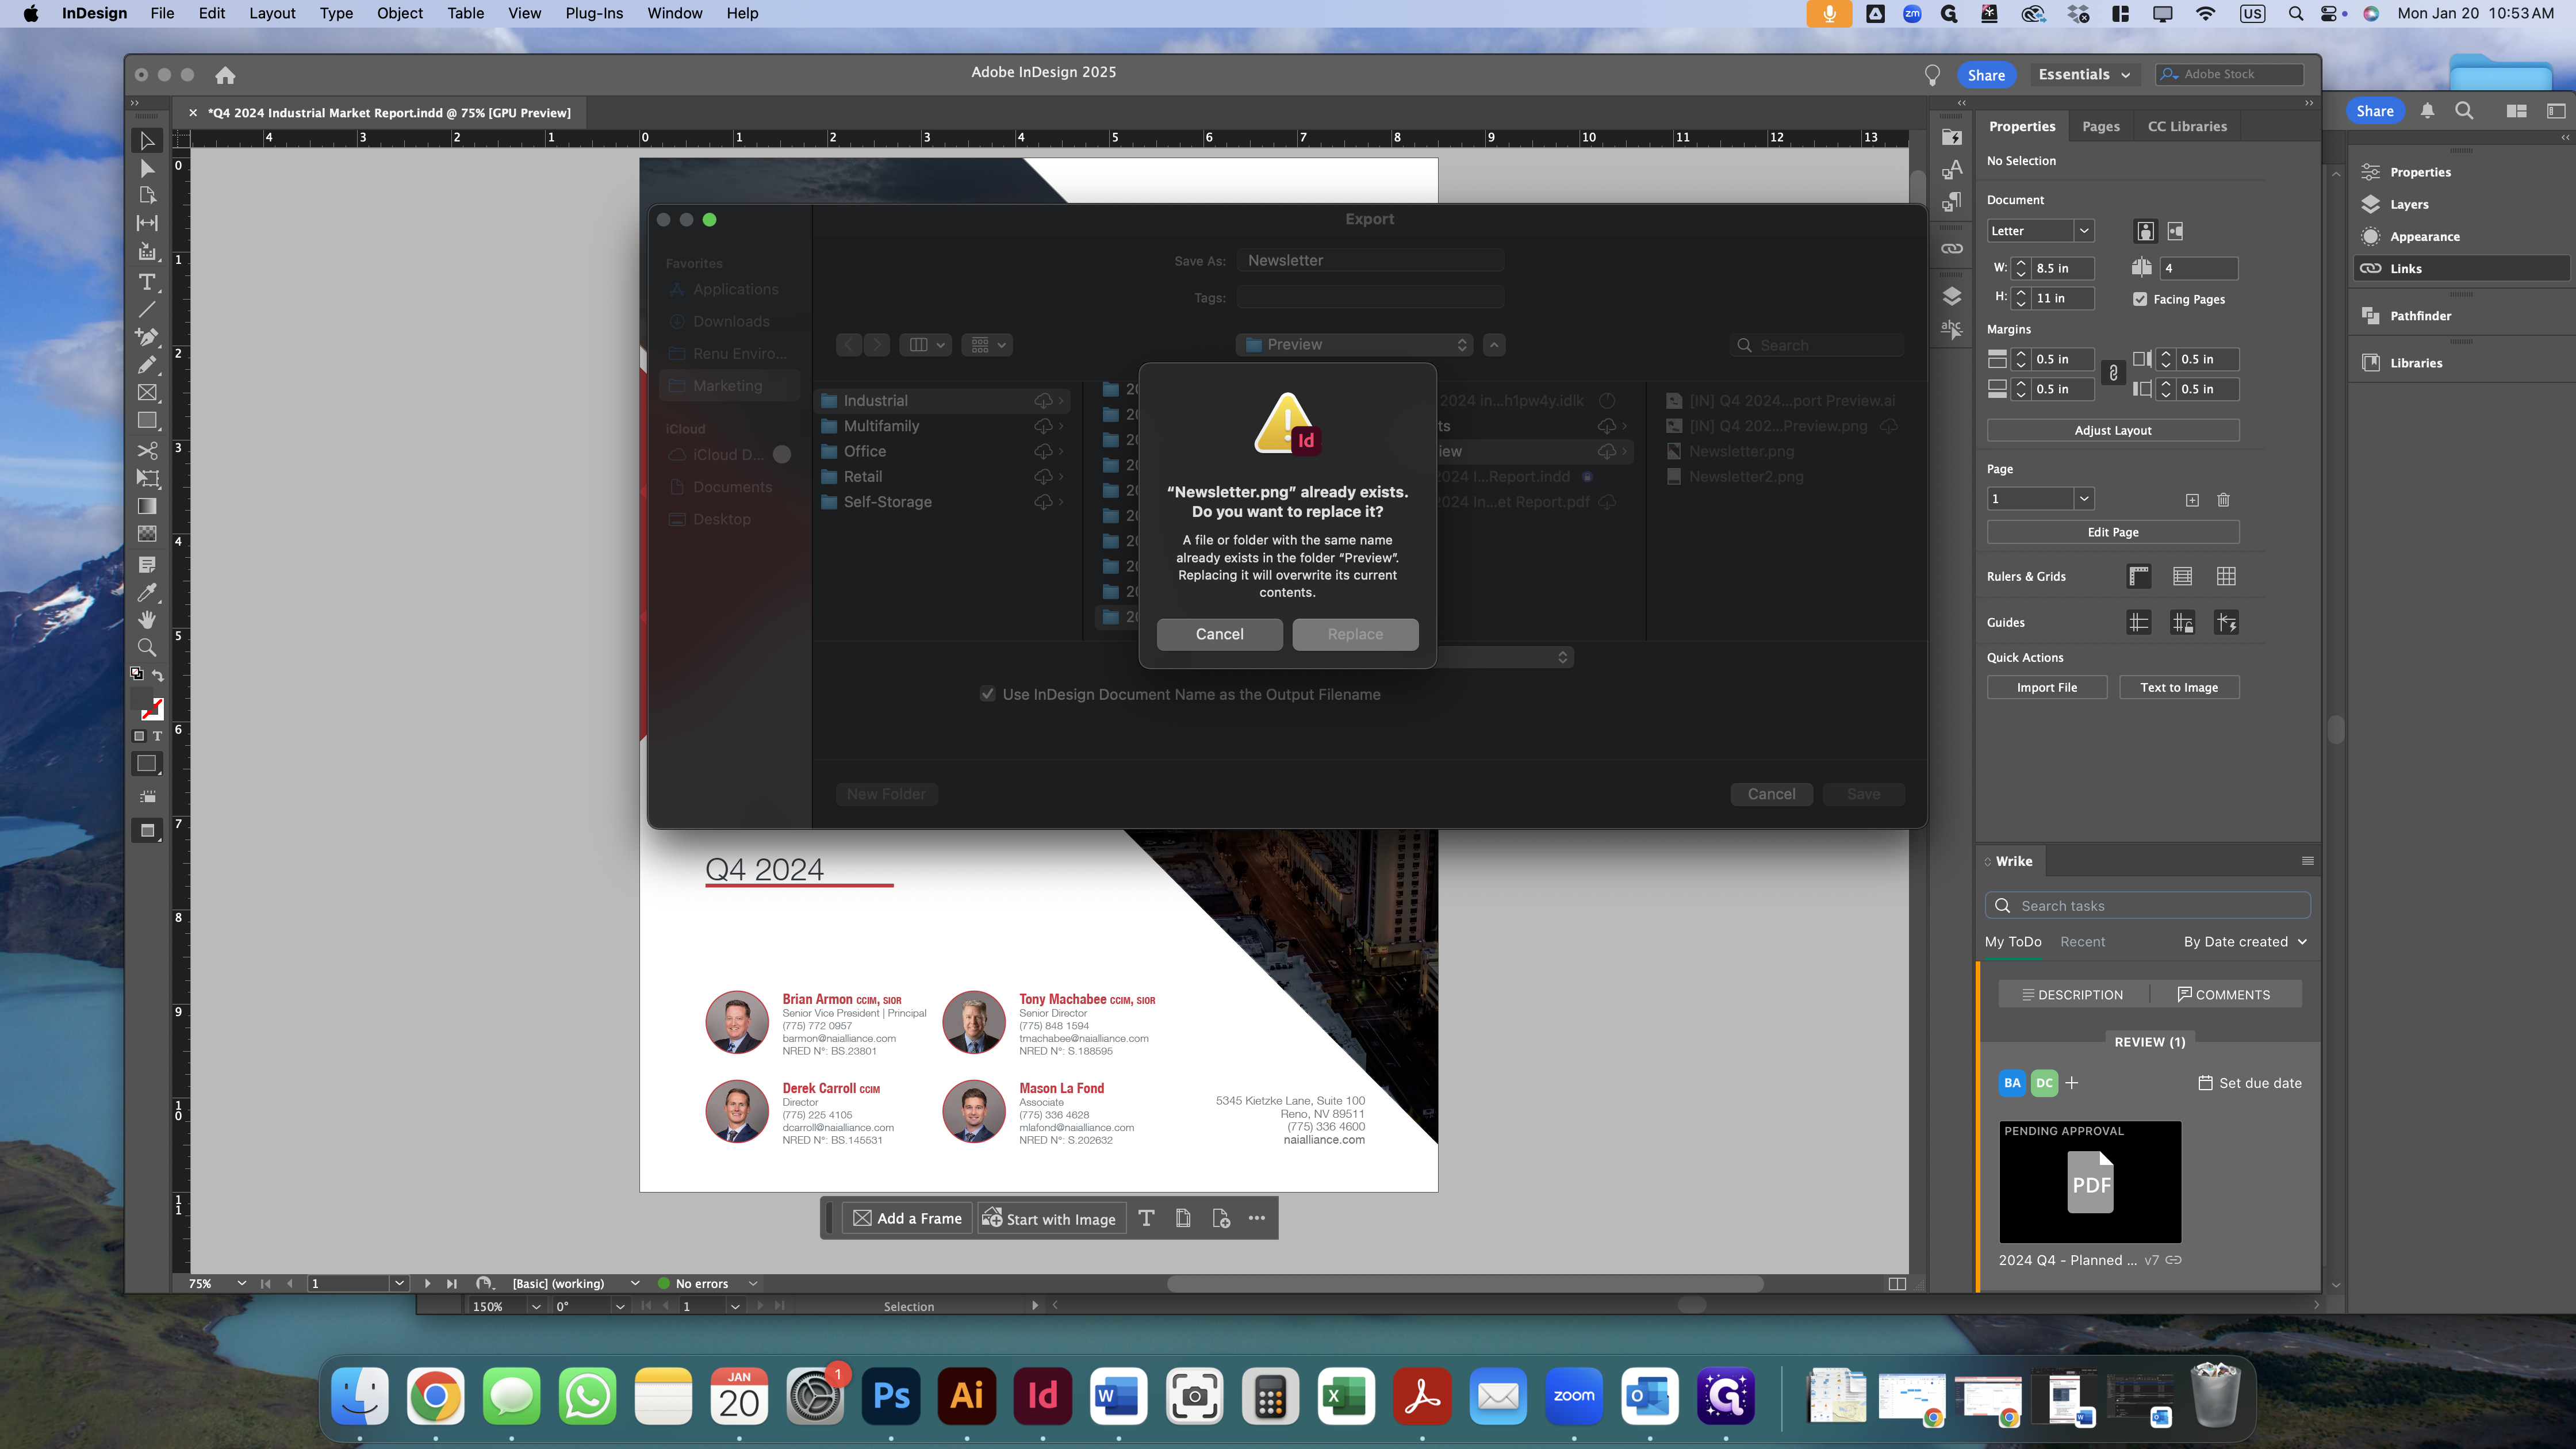Open the Layout menu

tap(272, 13)
